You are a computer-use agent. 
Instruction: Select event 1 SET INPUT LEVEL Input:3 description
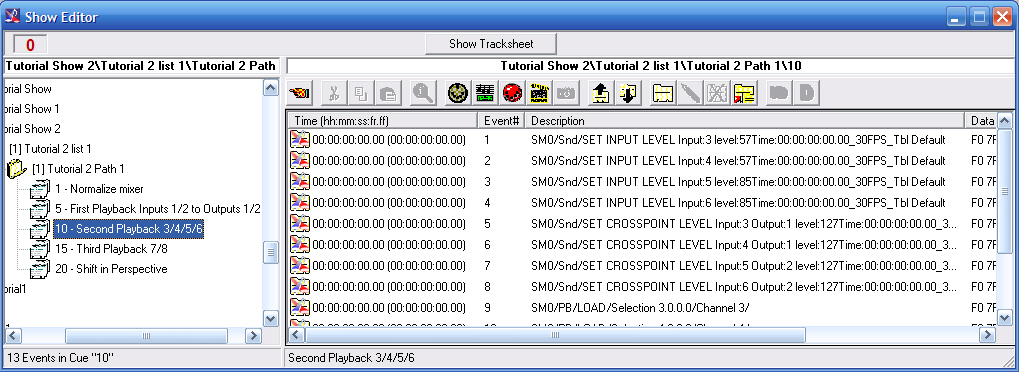738,140
